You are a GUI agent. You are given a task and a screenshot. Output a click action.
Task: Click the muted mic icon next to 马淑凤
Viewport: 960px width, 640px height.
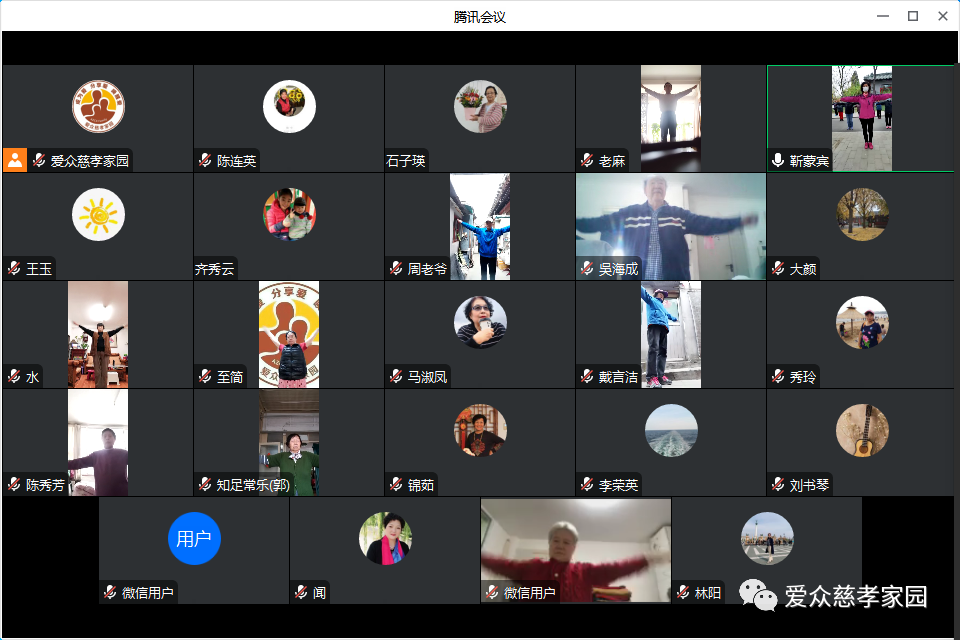396,377
